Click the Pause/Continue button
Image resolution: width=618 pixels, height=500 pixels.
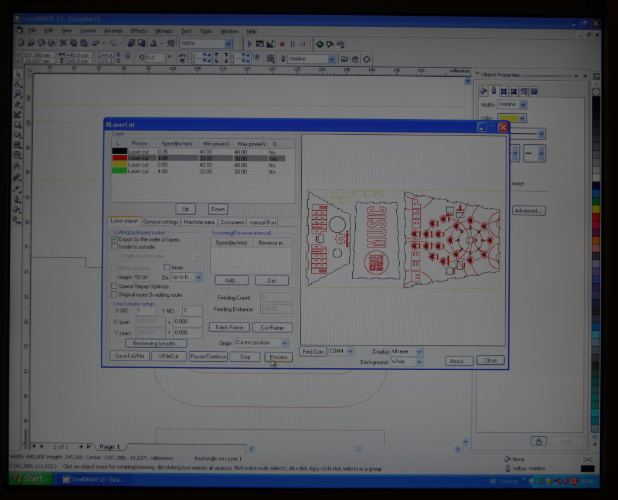208,356
